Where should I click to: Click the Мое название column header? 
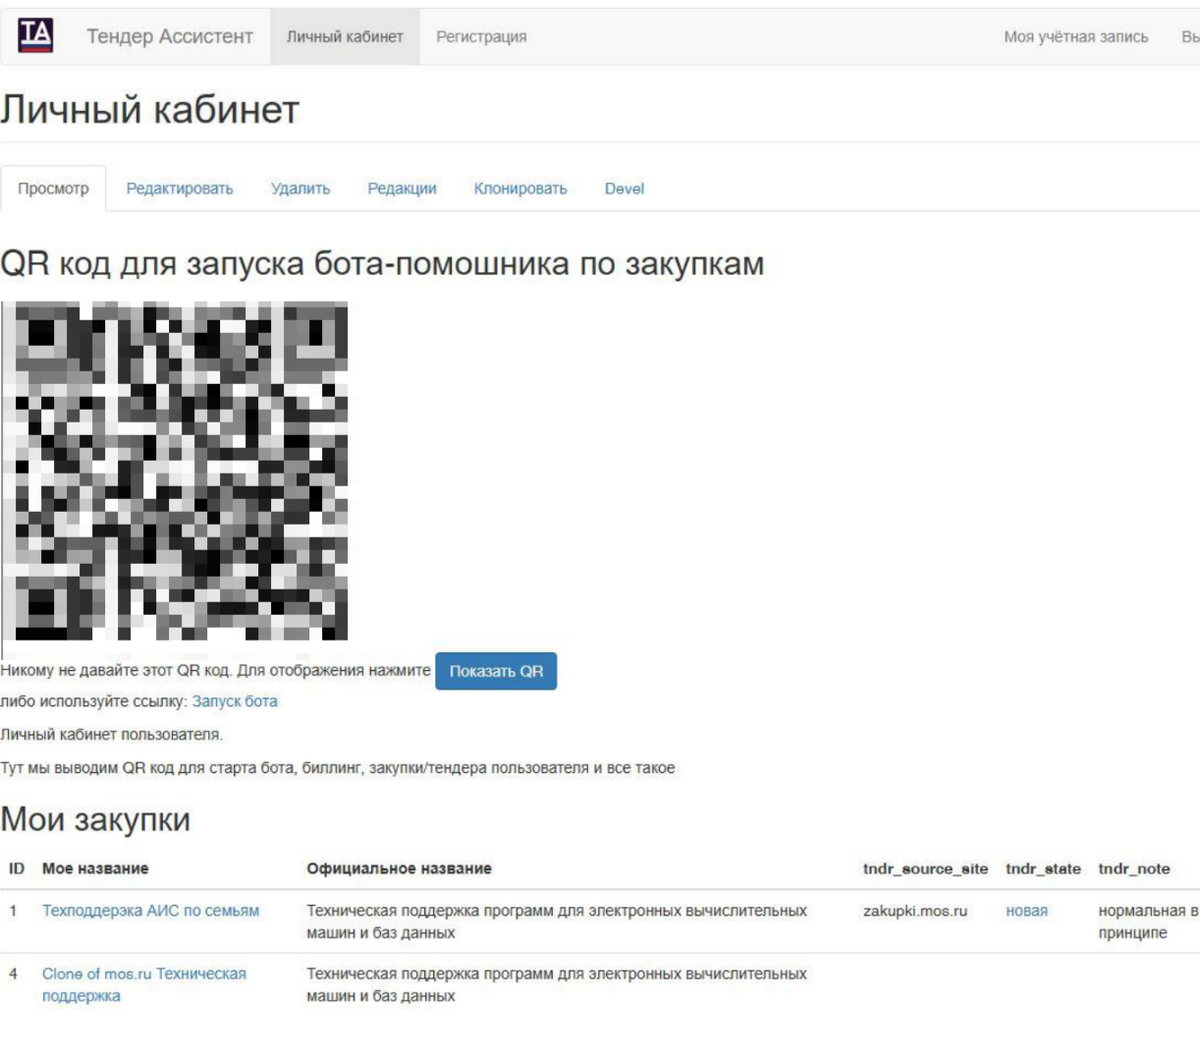pos(95,869)
